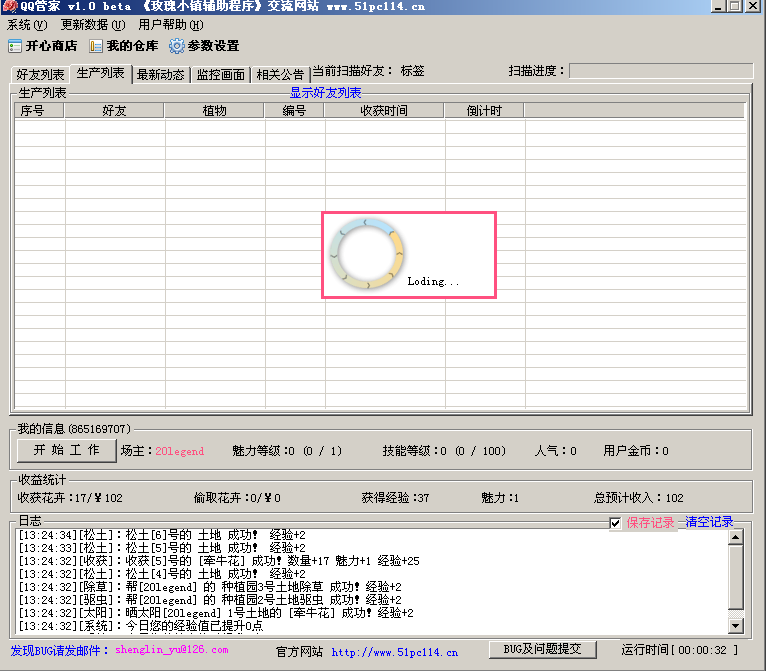Click the 清空记录 link
Viewport: 766px width, 671px height.
[x=709, y=522]
